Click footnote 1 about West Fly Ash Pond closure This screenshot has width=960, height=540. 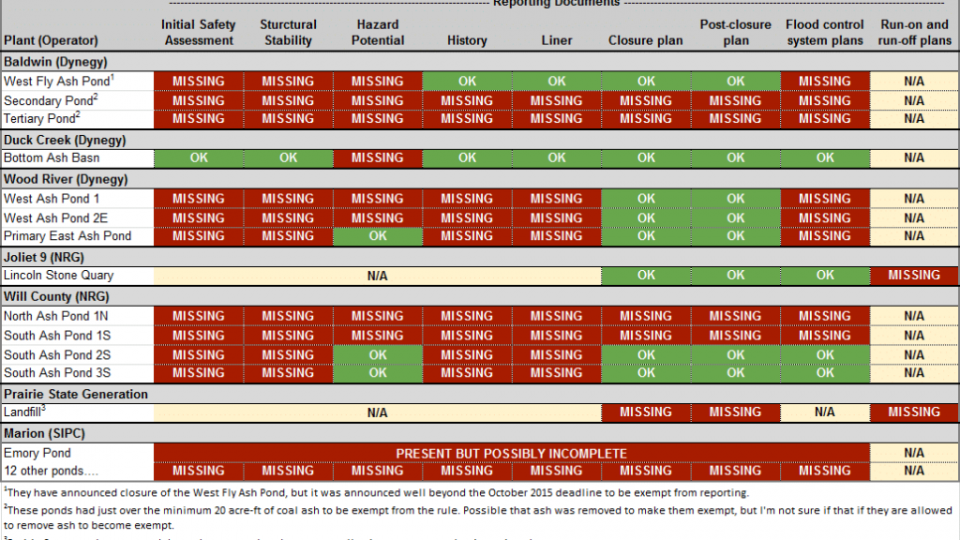coord(376,493)
